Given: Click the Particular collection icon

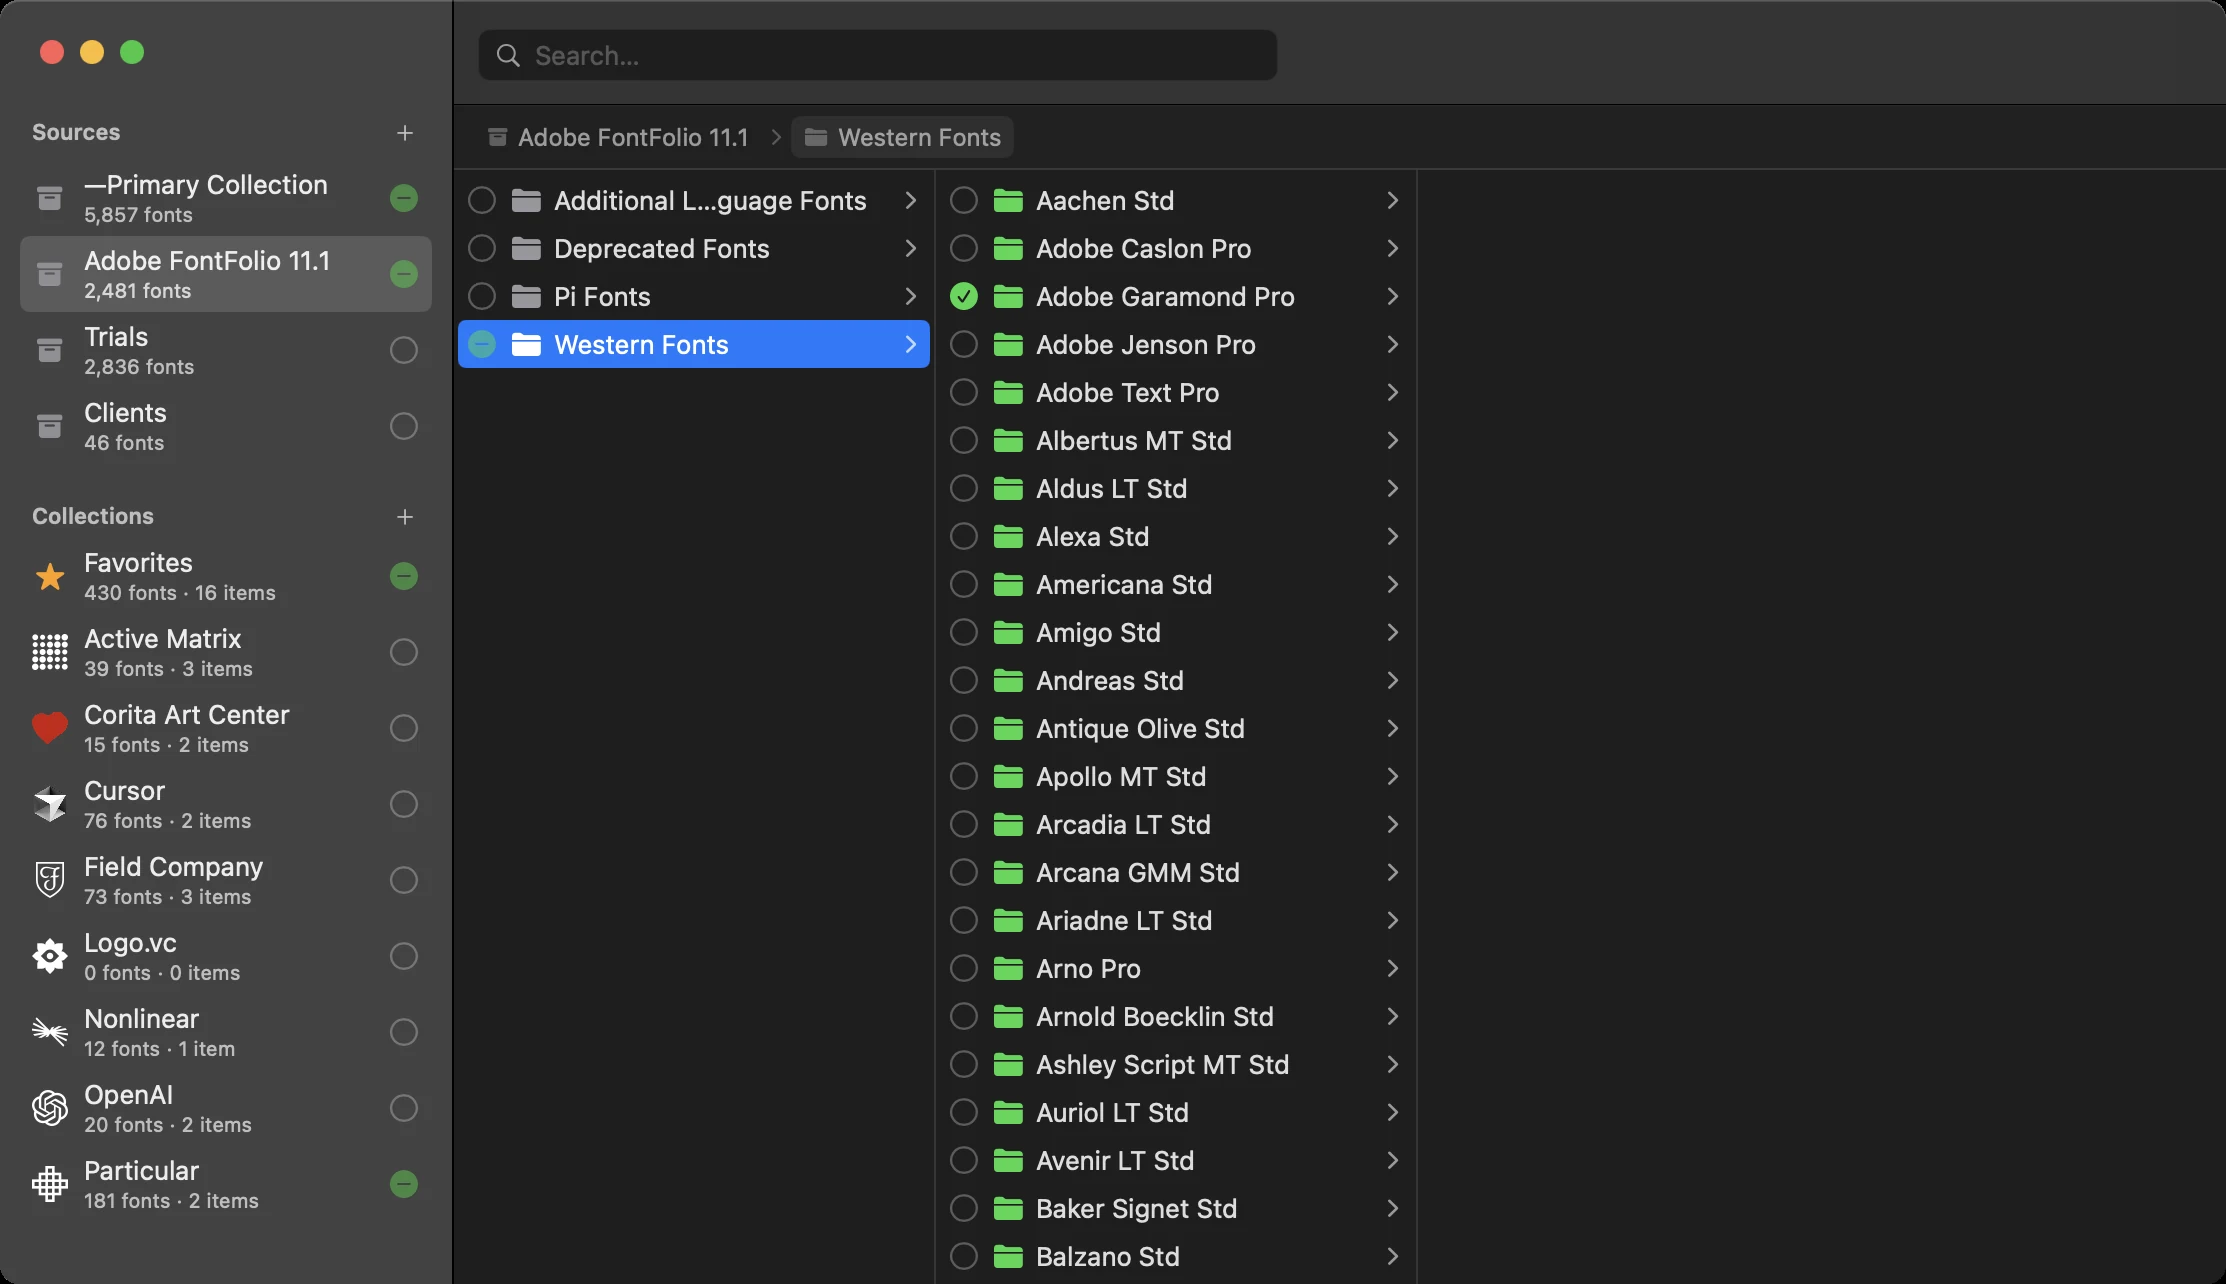Looking at the screenshot, I should (50, 1184).
